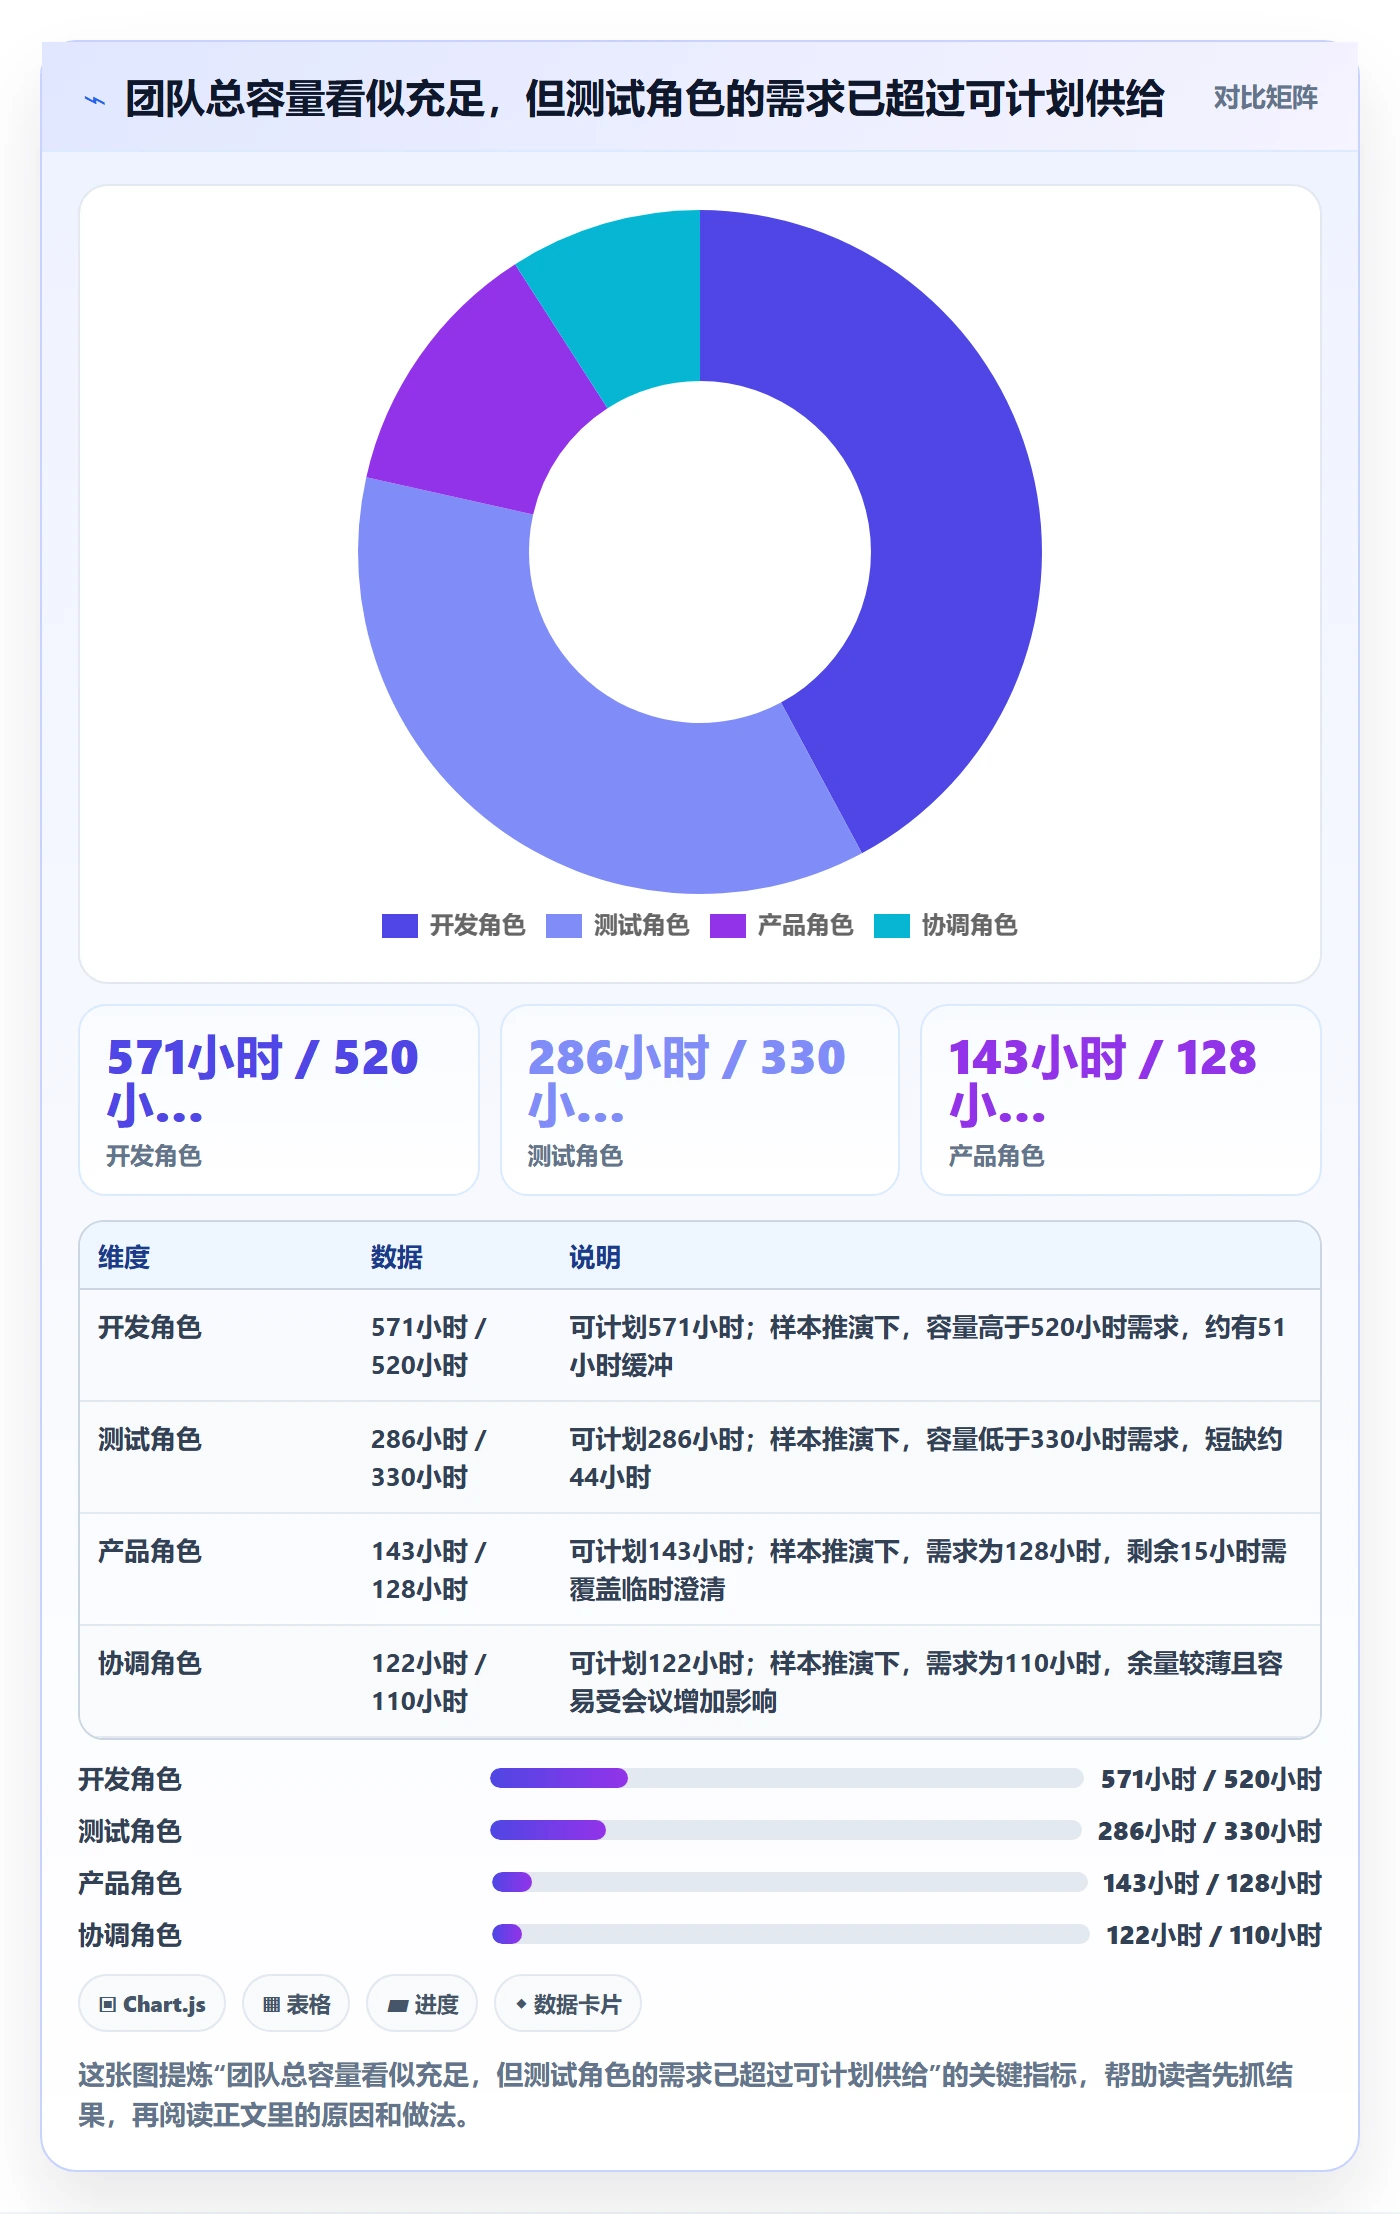Toggle the 协调角色 legend color box

point(891,926)
